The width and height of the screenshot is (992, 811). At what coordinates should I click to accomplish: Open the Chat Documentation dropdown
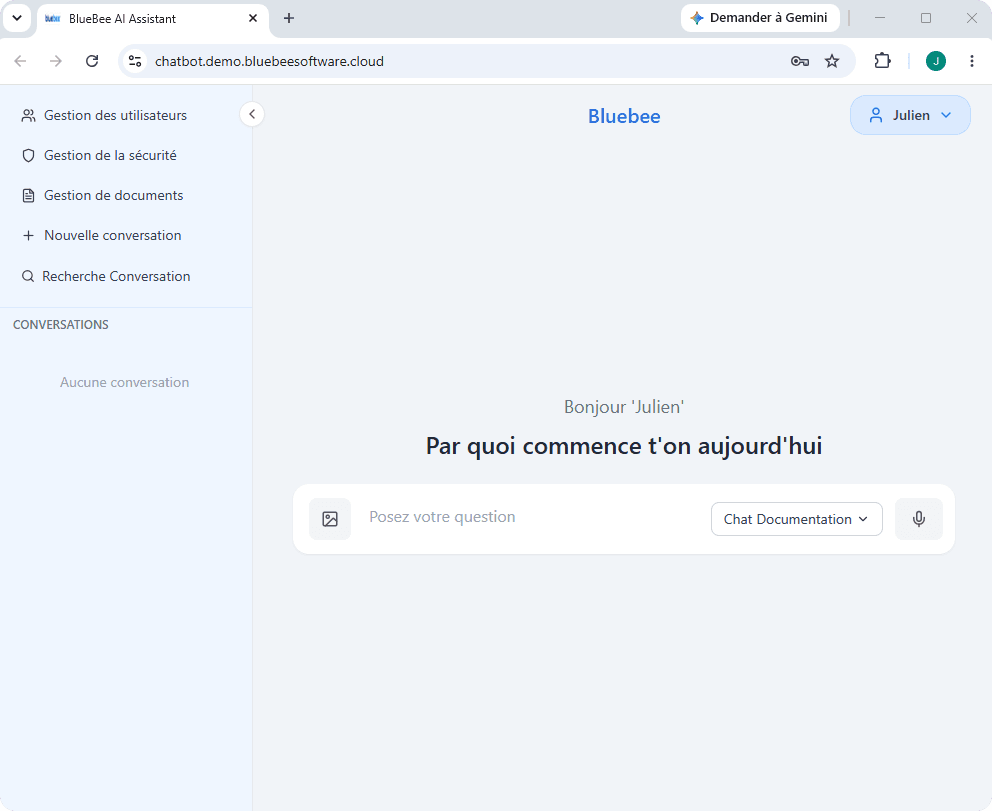point(797,519)
